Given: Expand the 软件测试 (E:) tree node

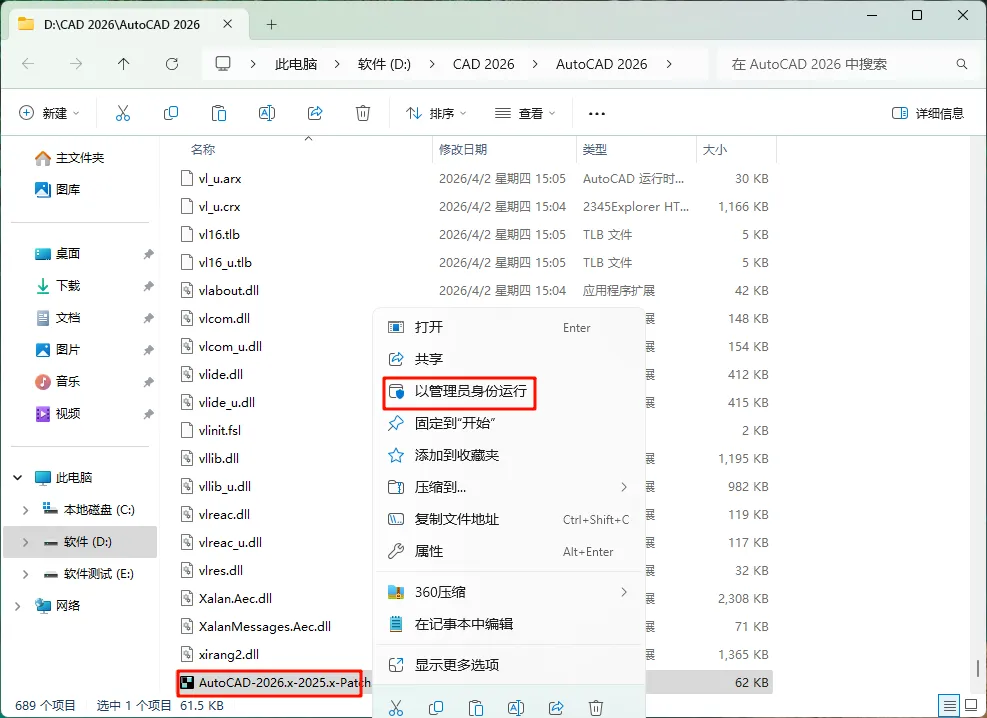Looking at the screenshot, I should pyautogui.click(x=25, y=574).
